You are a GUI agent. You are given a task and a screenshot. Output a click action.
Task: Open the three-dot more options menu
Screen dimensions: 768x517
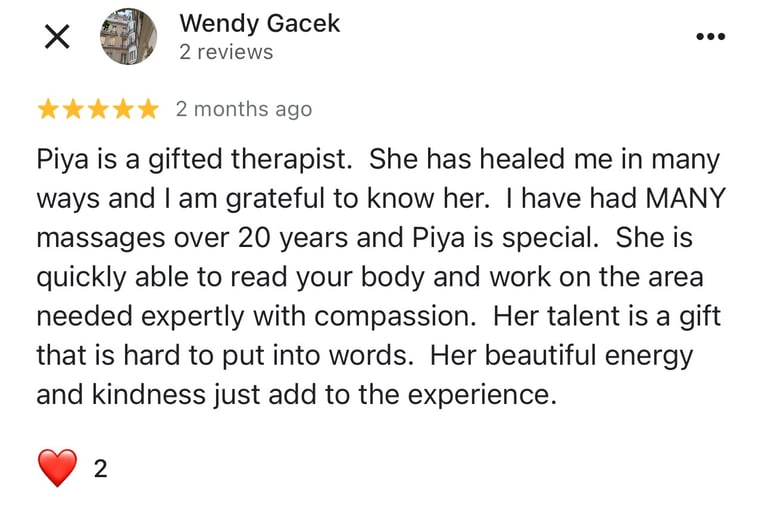point(711,36)
